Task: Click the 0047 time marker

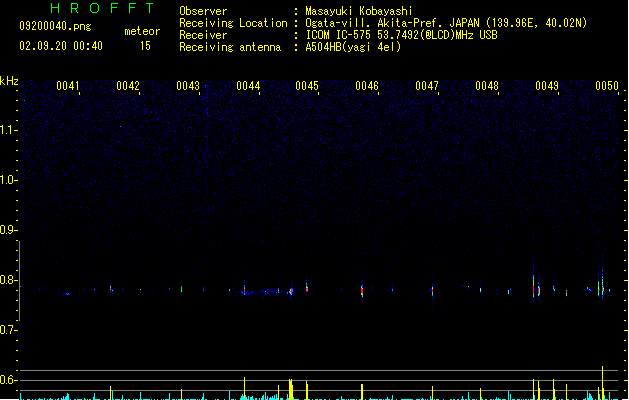Action: [x=427, y=86]
